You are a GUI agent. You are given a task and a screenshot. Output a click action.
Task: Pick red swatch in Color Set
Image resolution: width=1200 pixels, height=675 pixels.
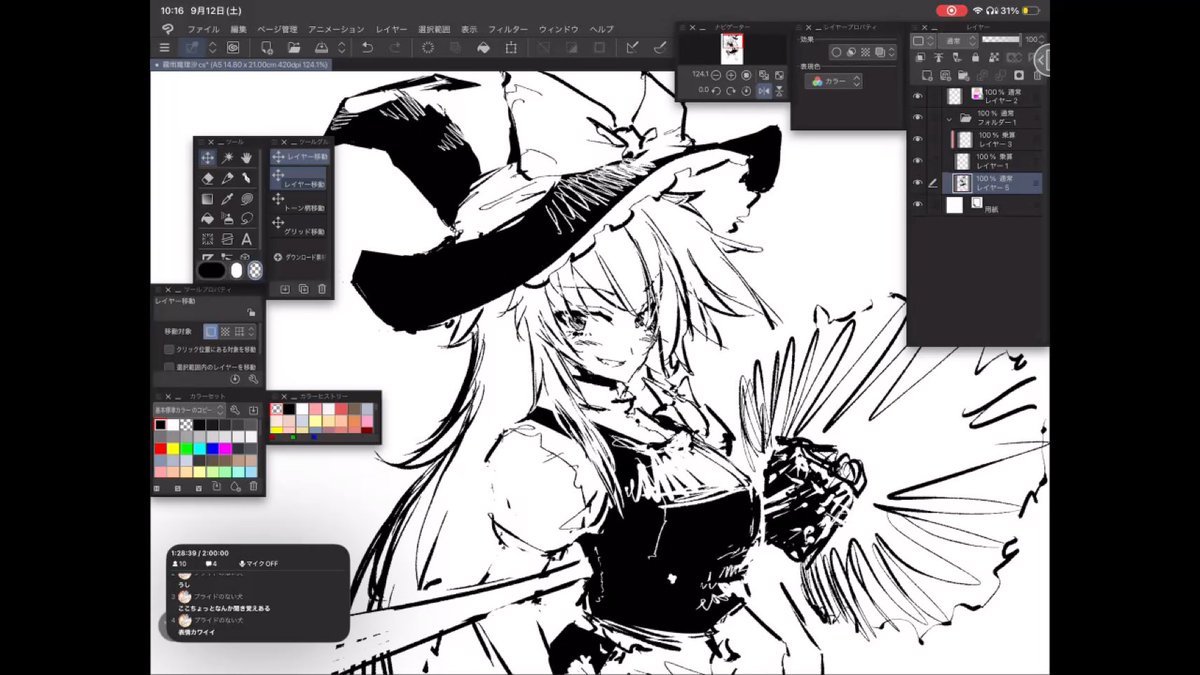click(160, 449)
